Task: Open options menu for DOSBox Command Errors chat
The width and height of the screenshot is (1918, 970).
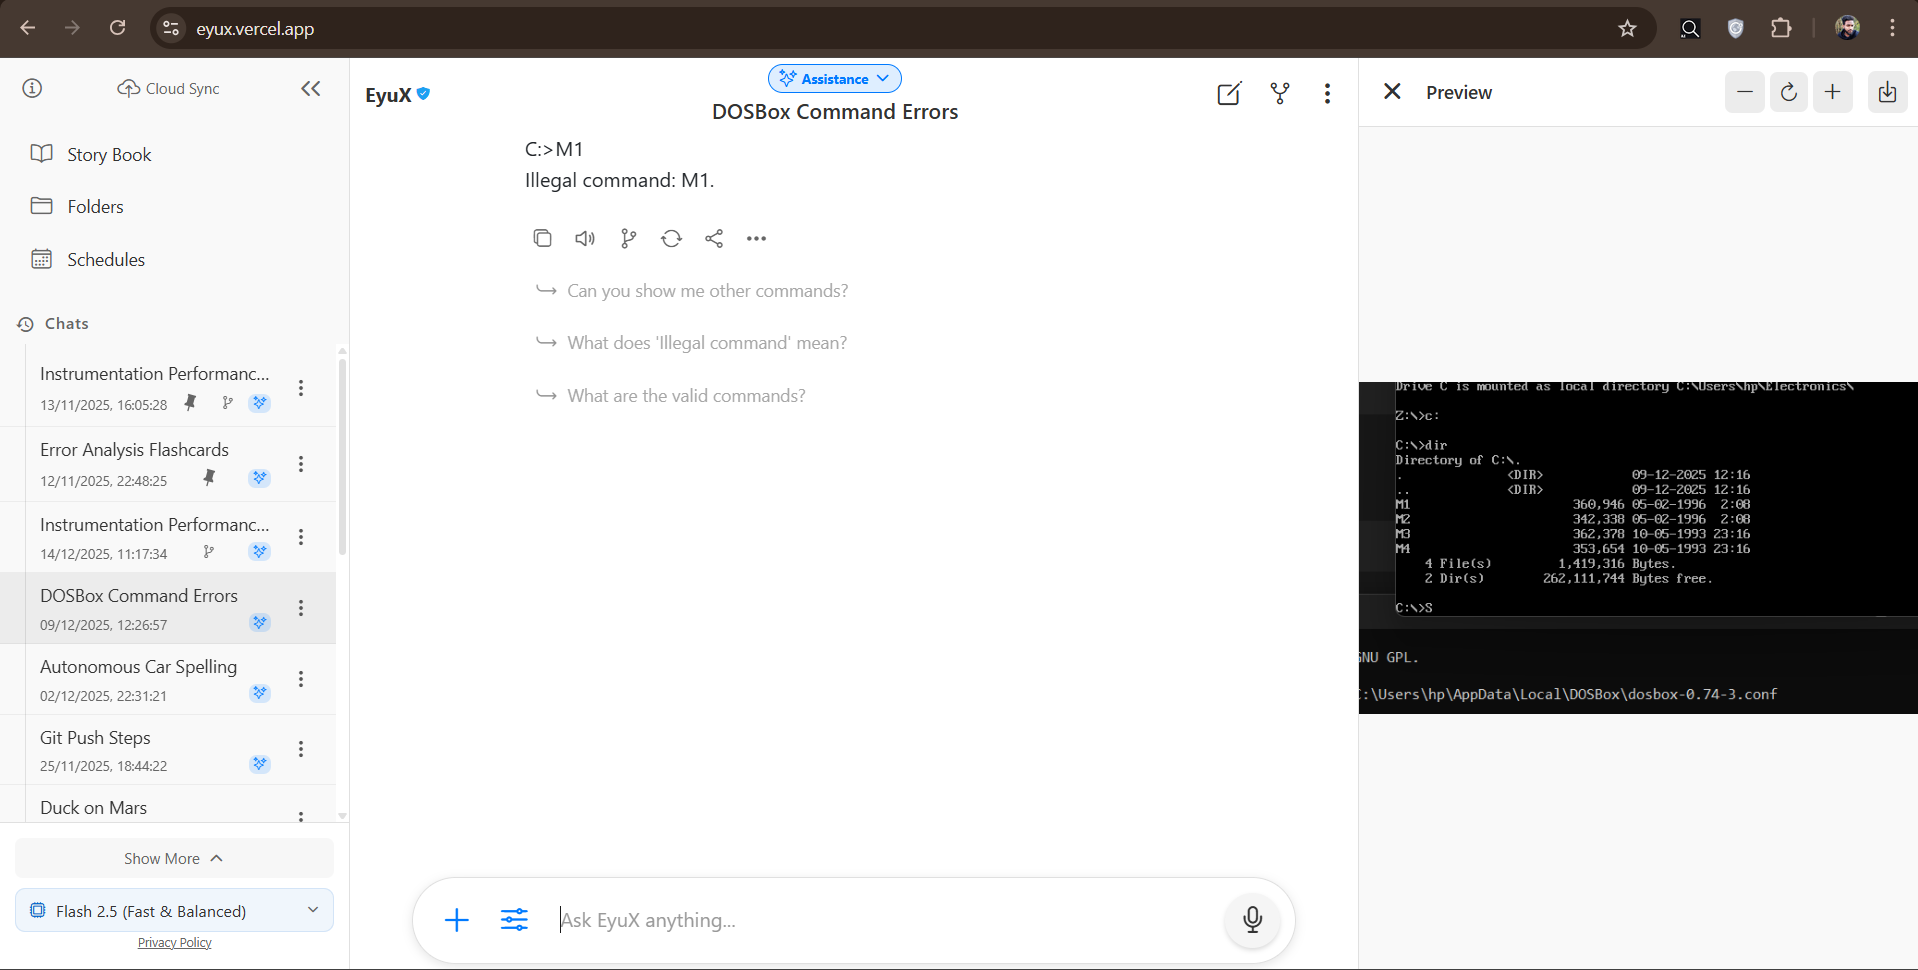Action: pos(301,608)
